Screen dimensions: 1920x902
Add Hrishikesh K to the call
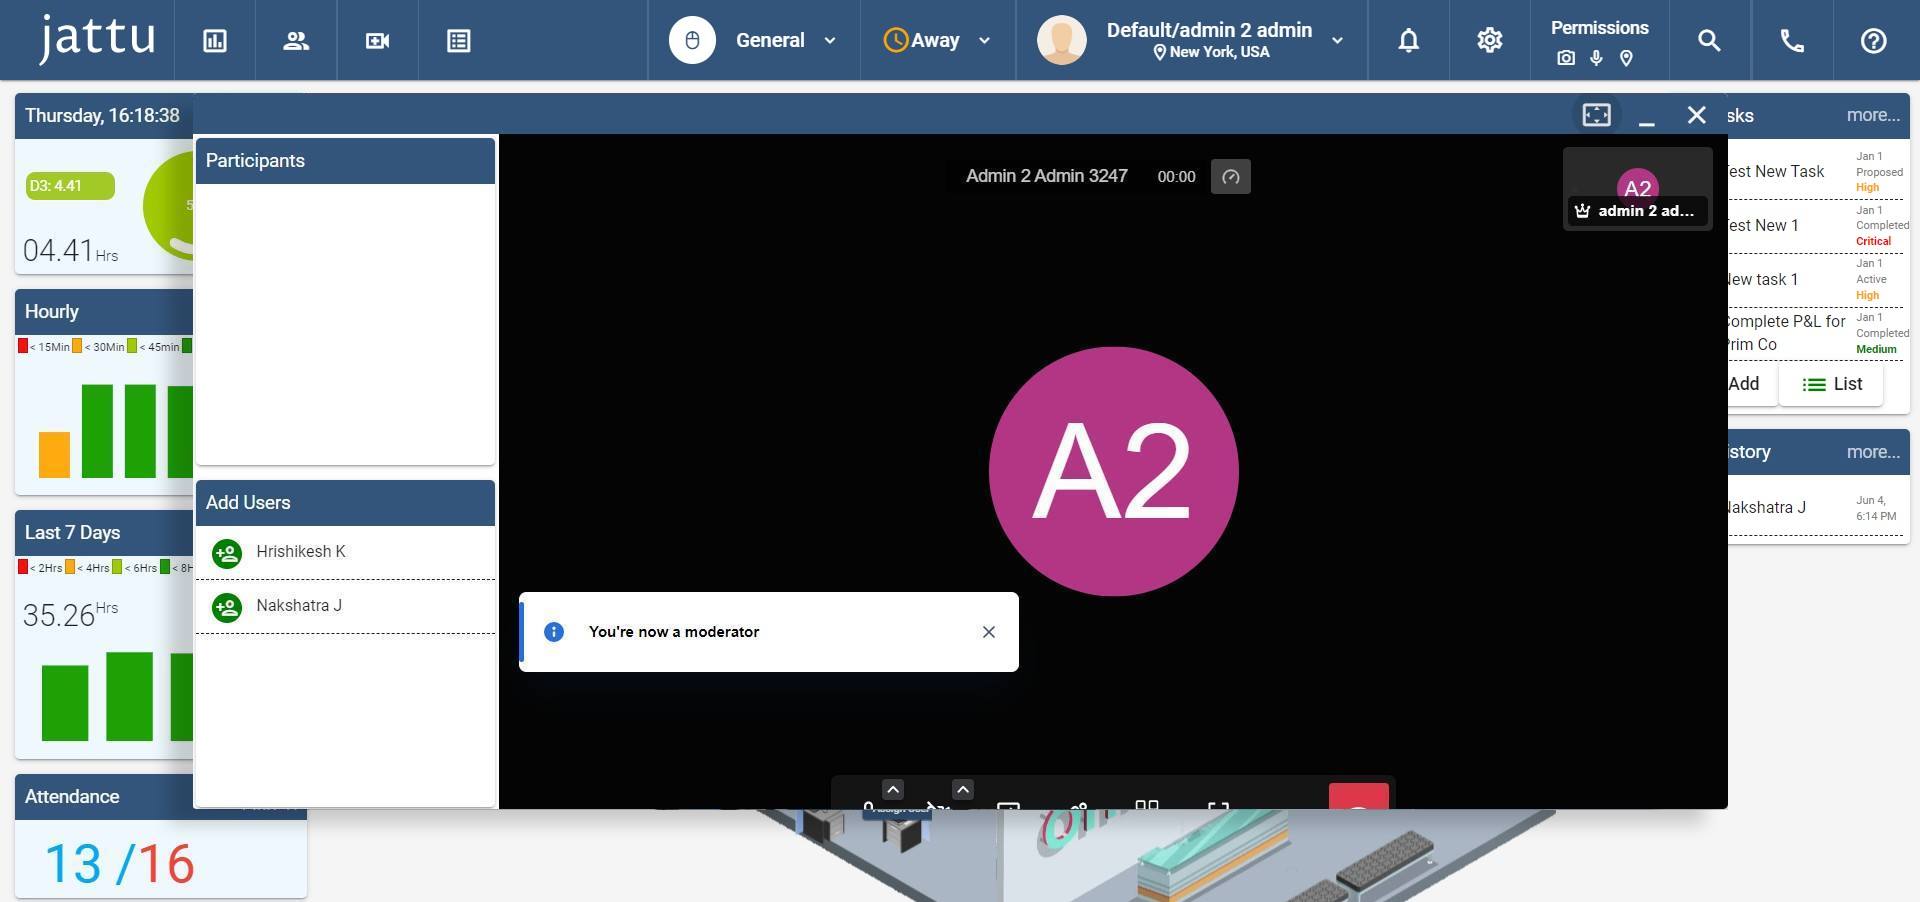click(227, 553)
